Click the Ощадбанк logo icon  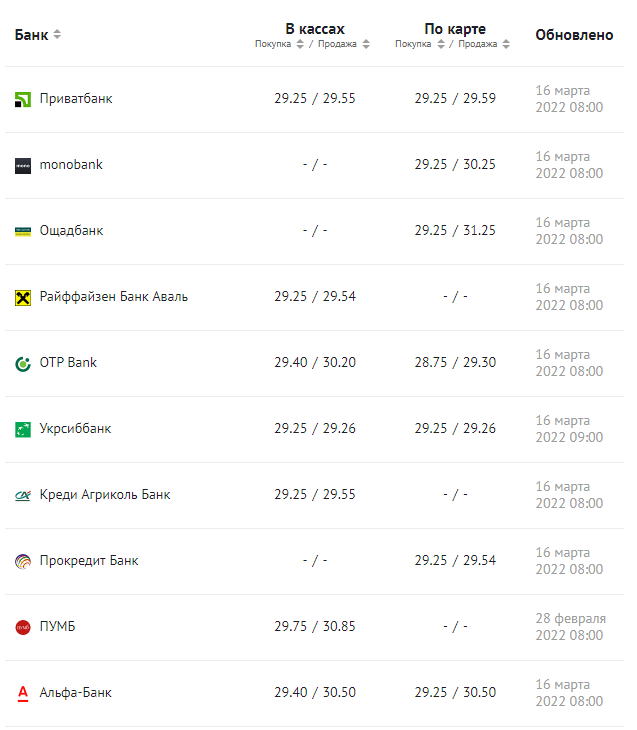pos(23,231)
